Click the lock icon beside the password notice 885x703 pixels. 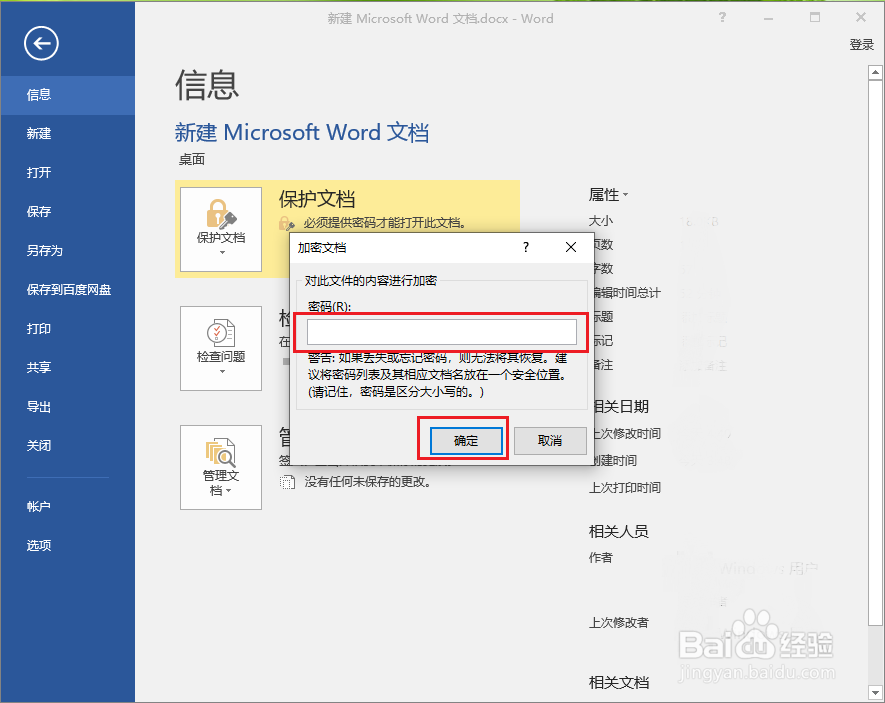[x=287, y=223]
